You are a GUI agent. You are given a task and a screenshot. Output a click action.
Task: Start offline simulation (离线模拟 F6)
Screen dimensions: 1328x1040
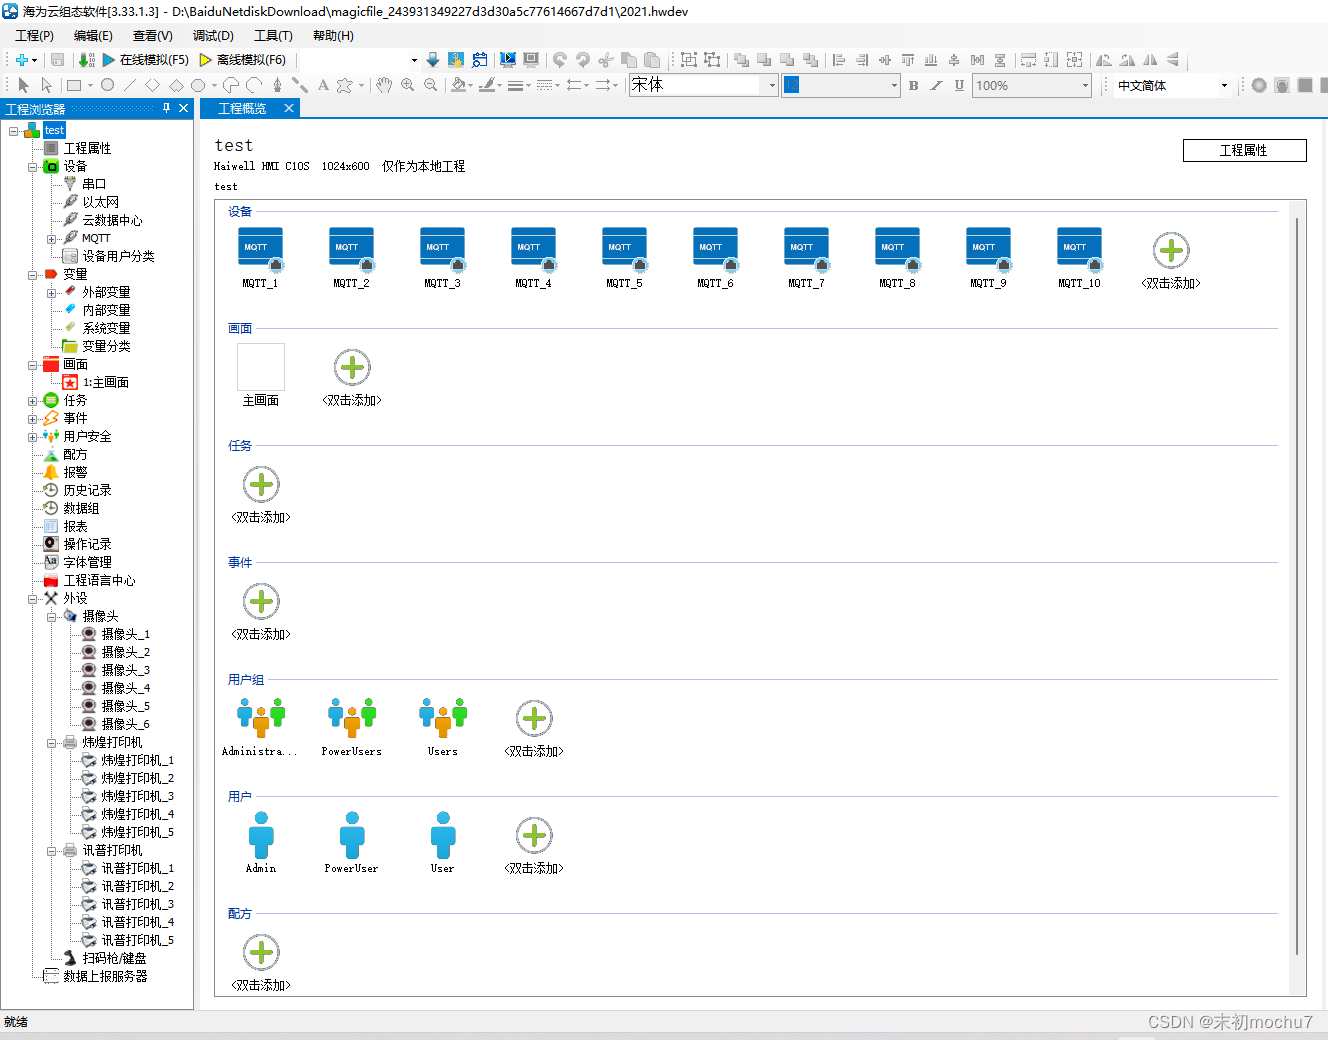coord(242,60)
